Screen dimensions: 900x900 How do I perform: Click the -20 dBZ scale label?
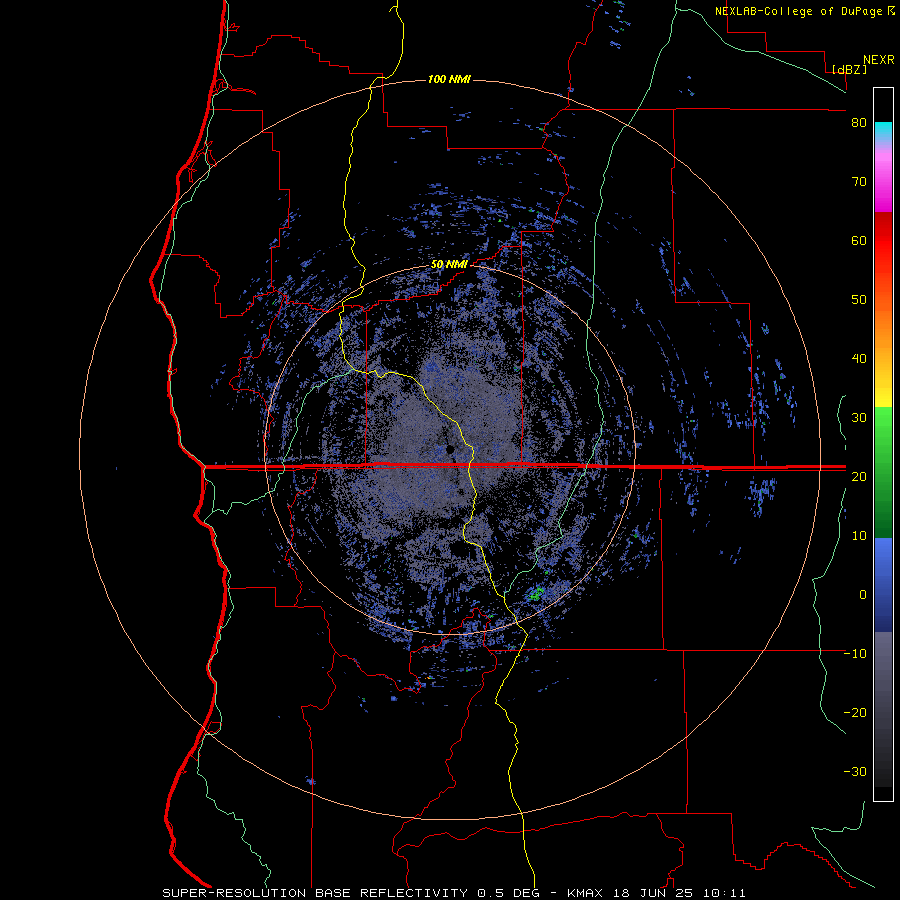pyautogui.click(x=855, y=713)
